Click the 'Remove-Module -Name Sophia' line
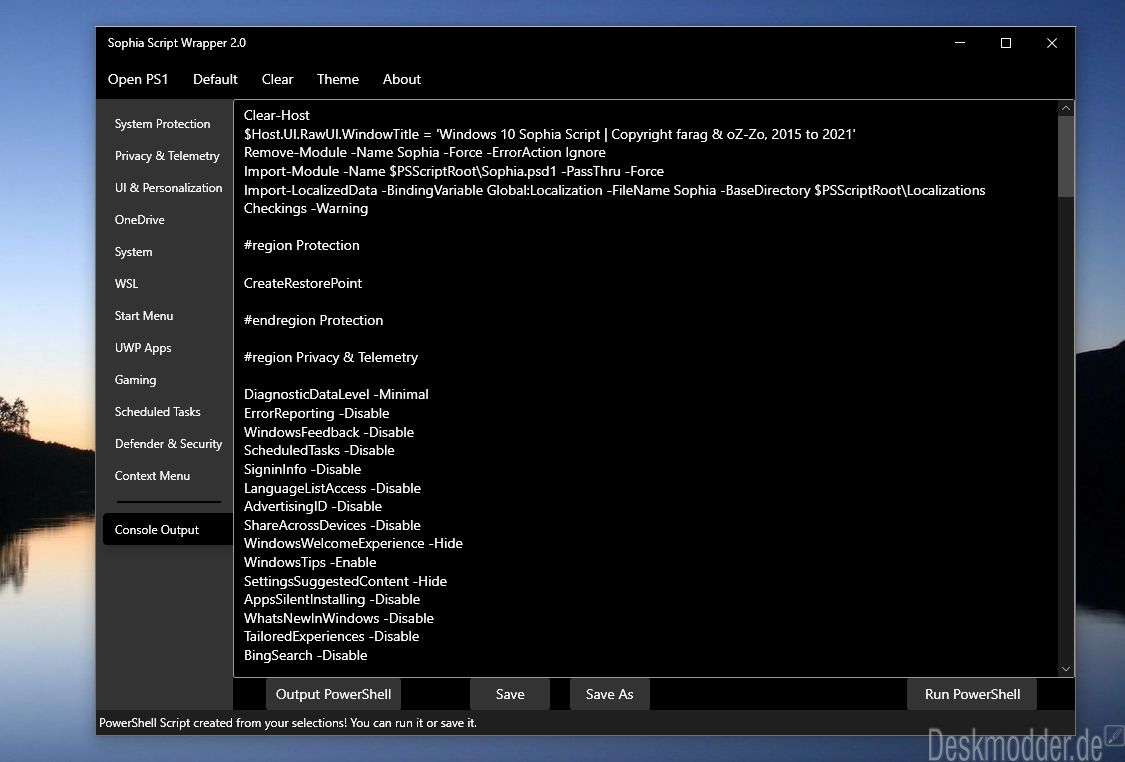The width and height of the screenshot is (1125, 762). (x=425, y=153)
